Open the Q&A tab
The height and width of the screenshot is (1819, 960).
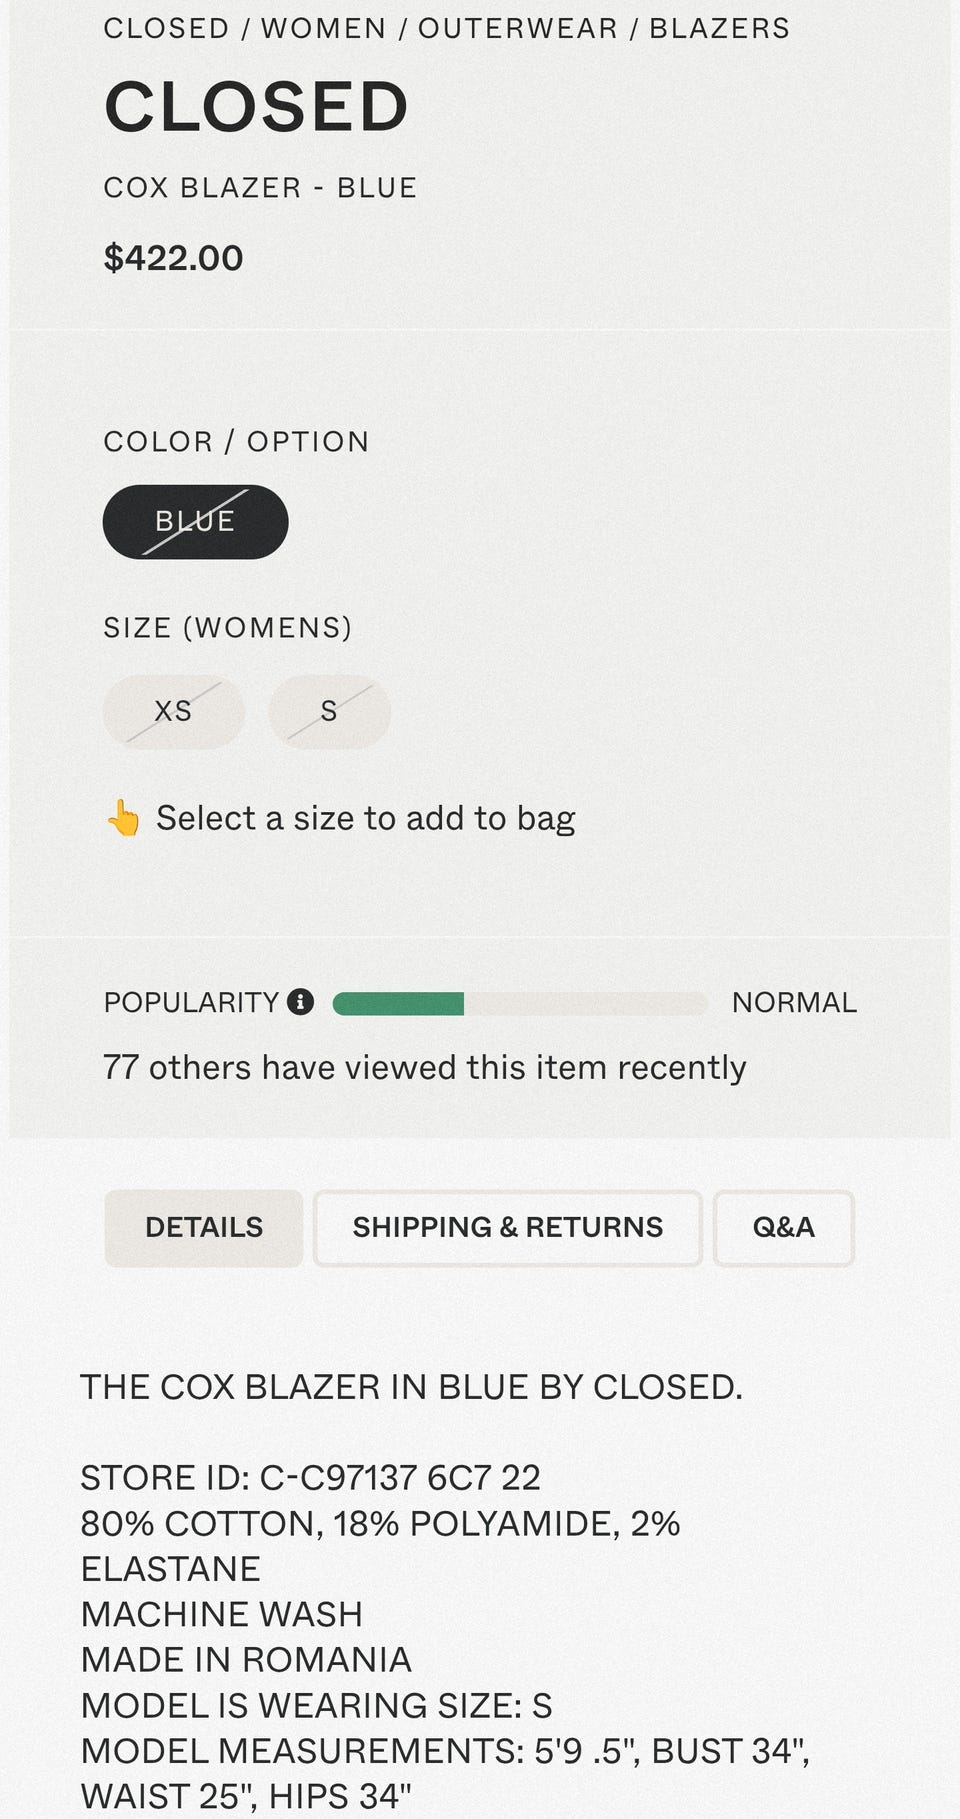(x=783, y=1228)
